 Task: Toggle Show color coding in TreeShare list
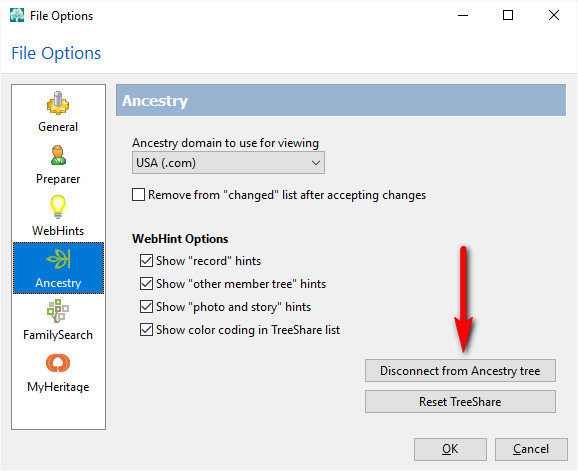coord(146,329)
